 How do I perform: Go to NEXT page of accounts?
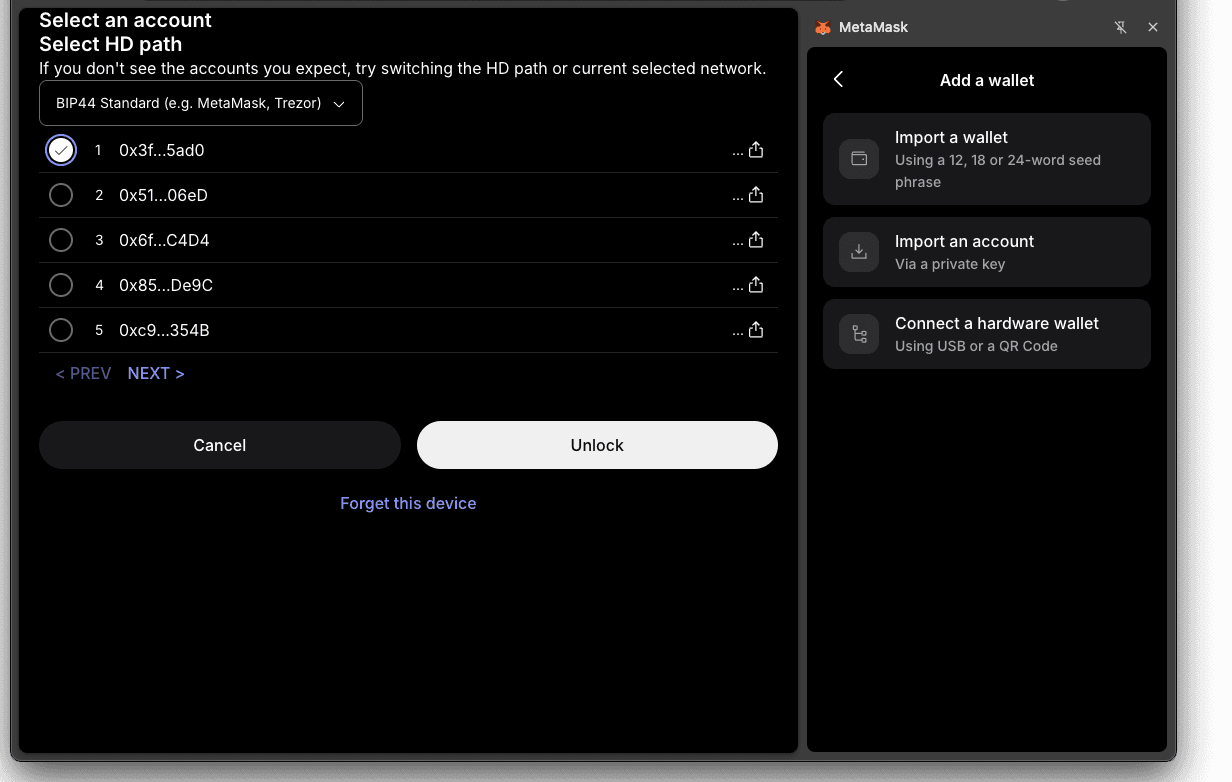coord(156,373)
